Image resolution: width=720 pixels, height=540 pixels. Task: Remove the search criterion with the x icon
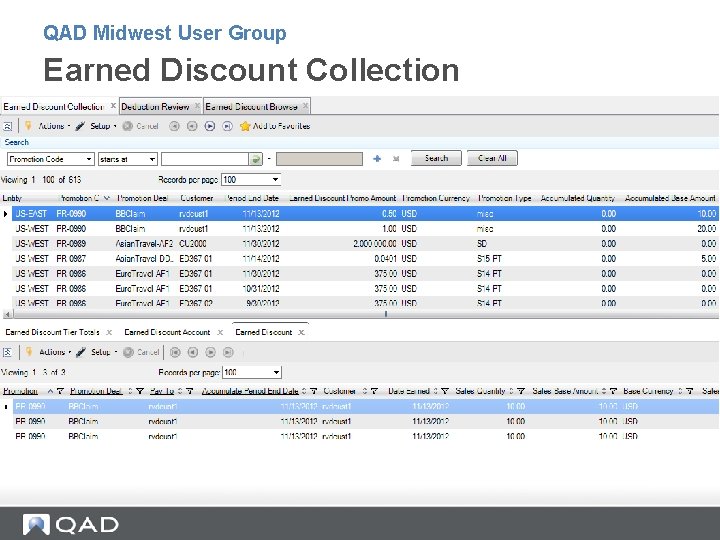pyautogui.click(x=396, y=159)
